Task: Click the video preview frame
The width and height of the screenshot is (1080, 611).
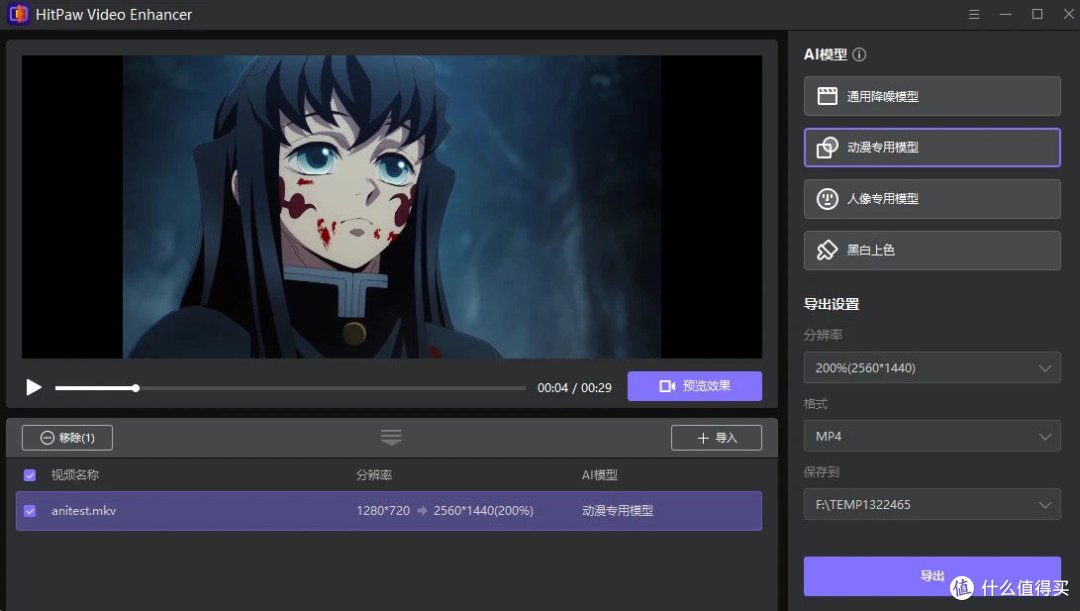Action: [x=391, y=207]
